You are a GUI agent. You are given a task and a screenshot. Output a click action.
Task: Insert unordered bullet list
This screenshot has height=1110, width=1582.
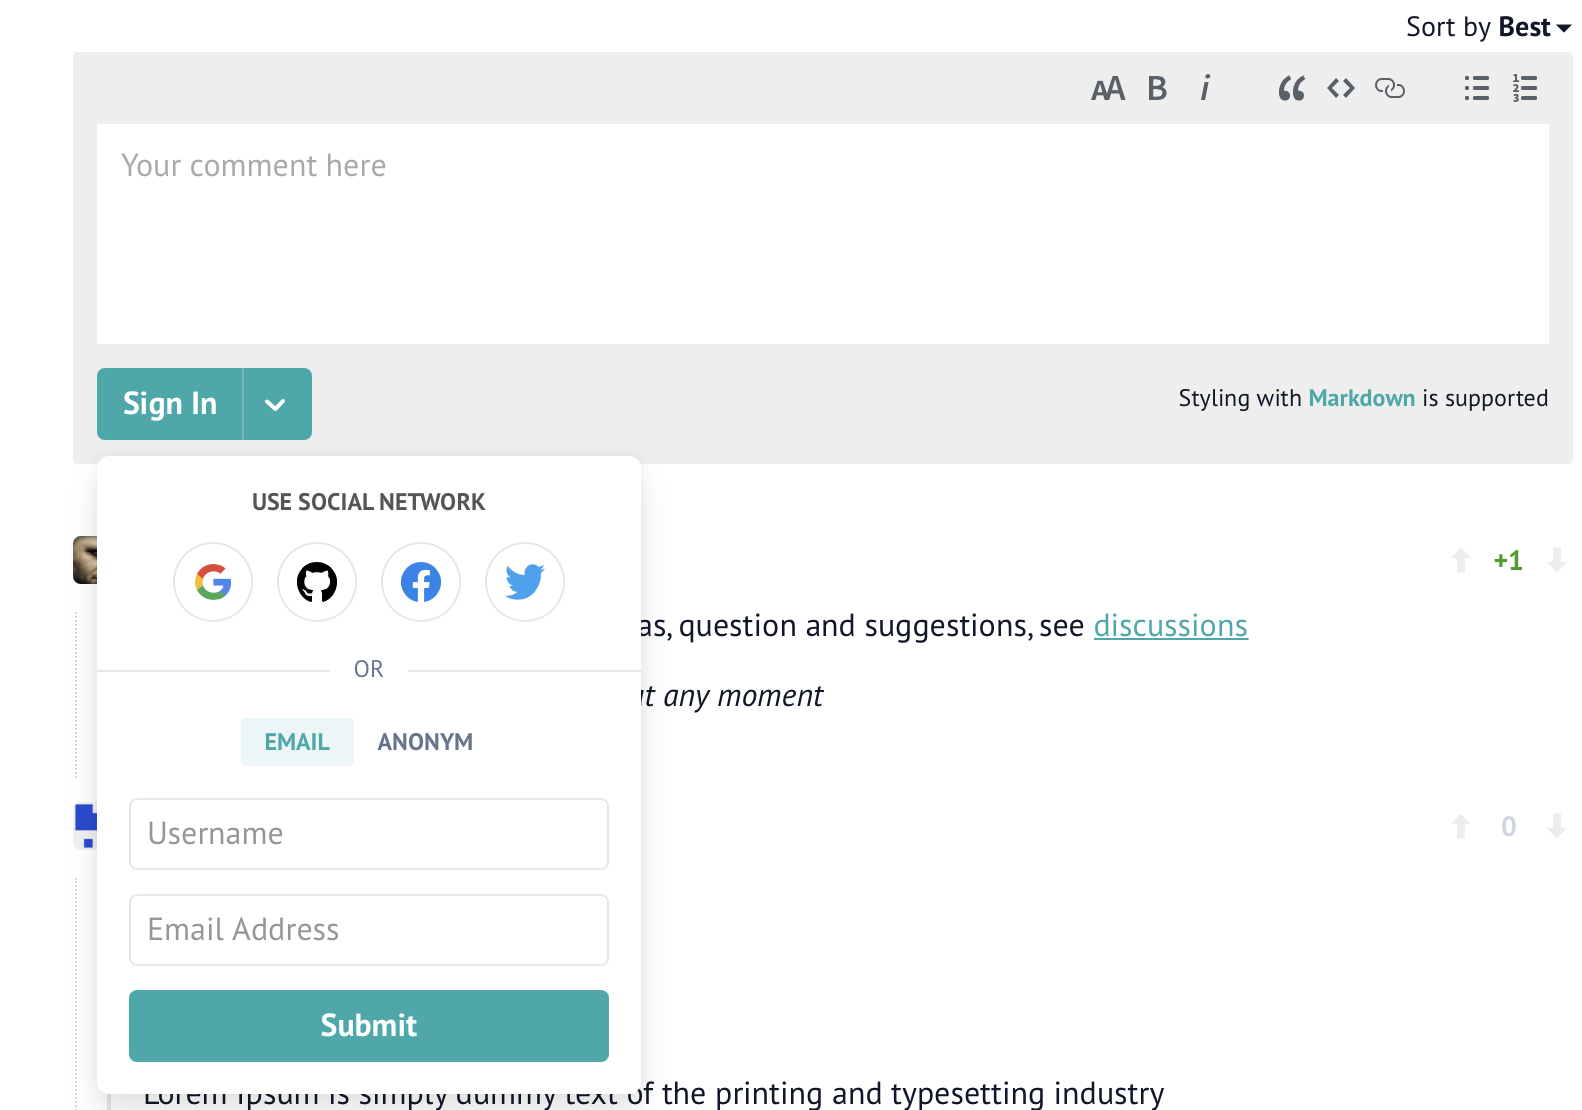click(x=1477, y=89)
